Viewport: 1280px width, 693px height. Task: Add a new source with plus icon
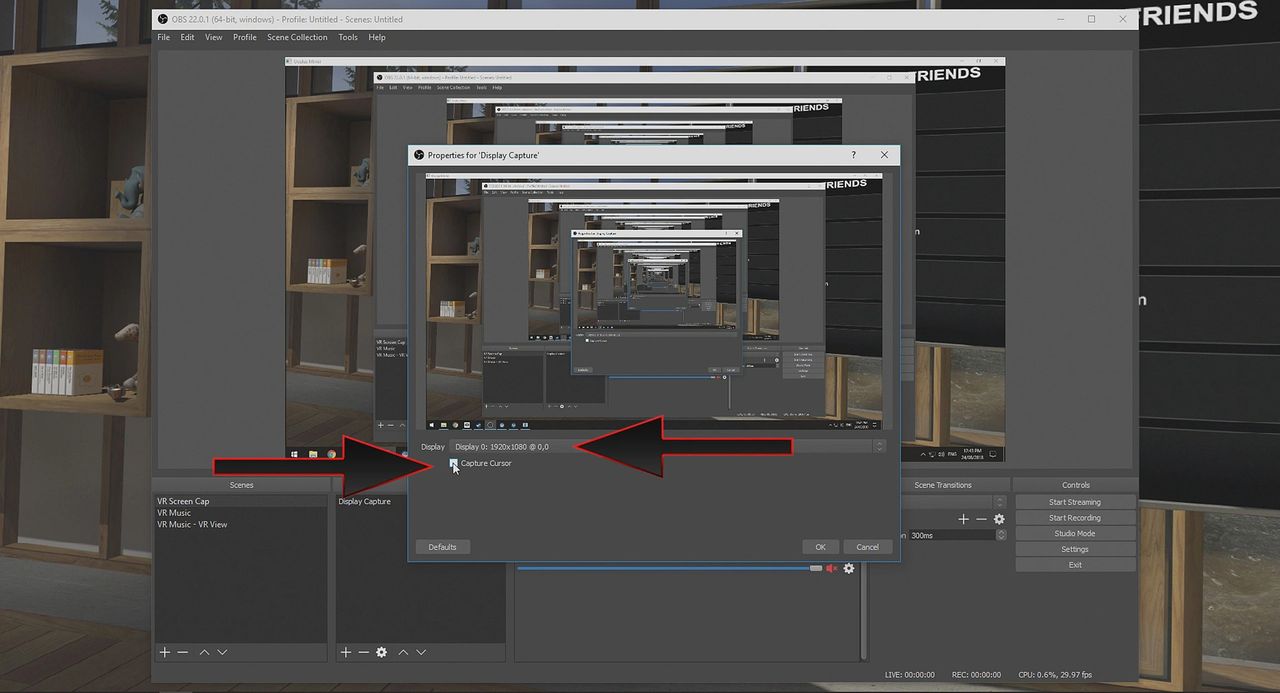345,652
